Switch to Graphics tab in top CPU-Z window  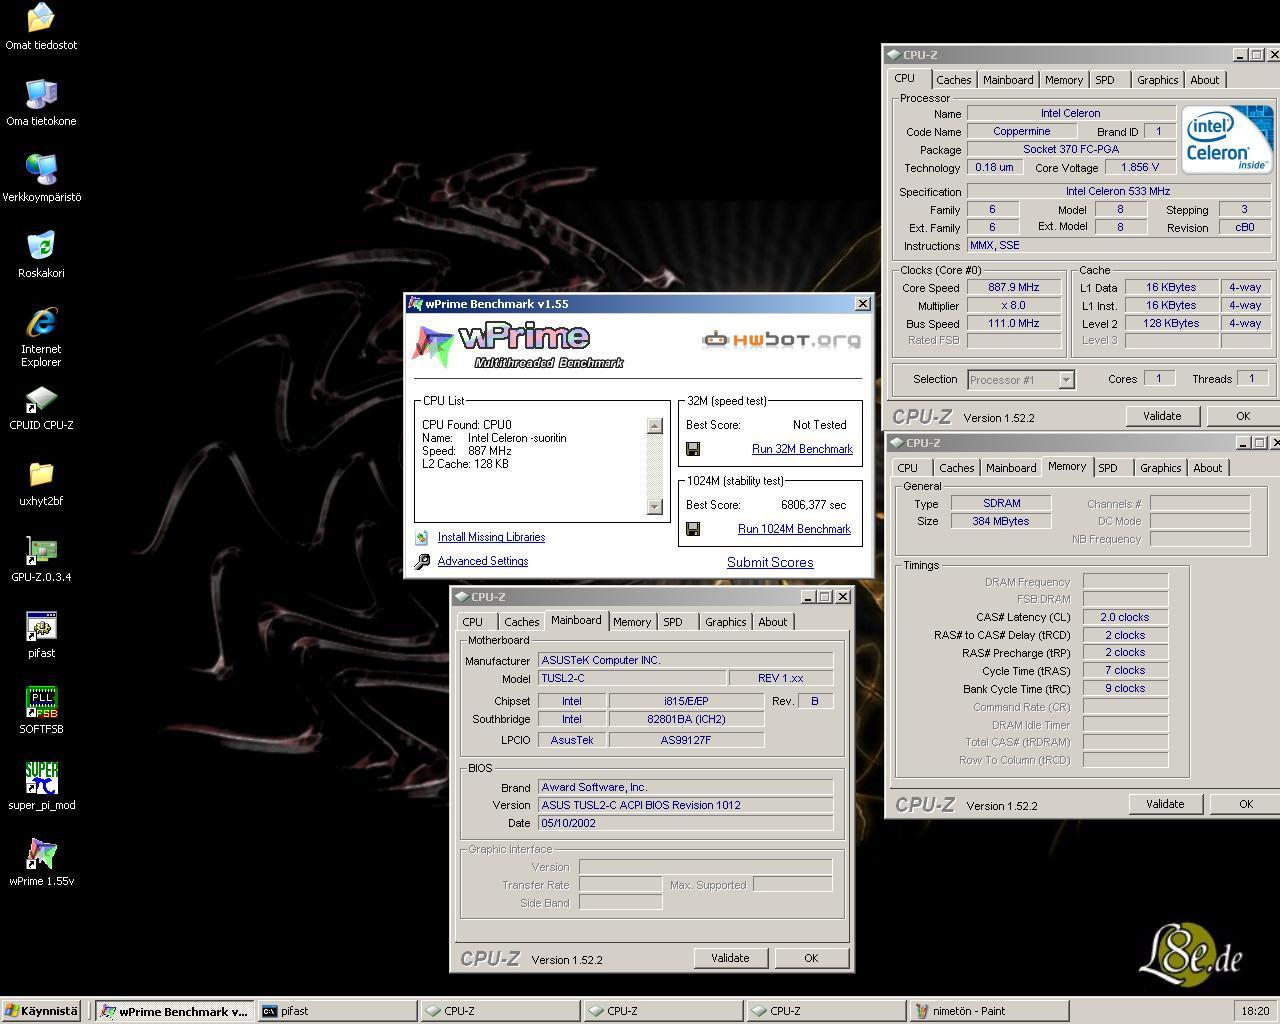pyautogui.click(x=1157, y=80)
